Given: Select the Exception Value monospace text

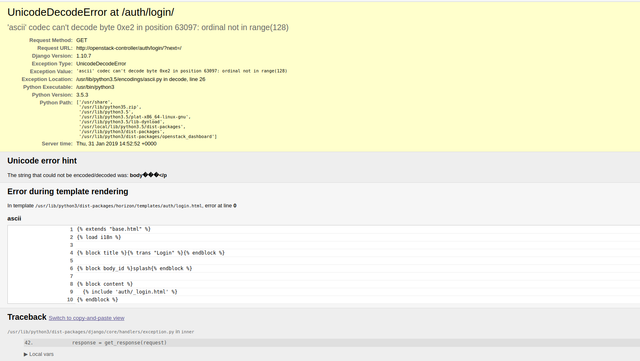Looking at the screenshot, I should coord(182,71).
